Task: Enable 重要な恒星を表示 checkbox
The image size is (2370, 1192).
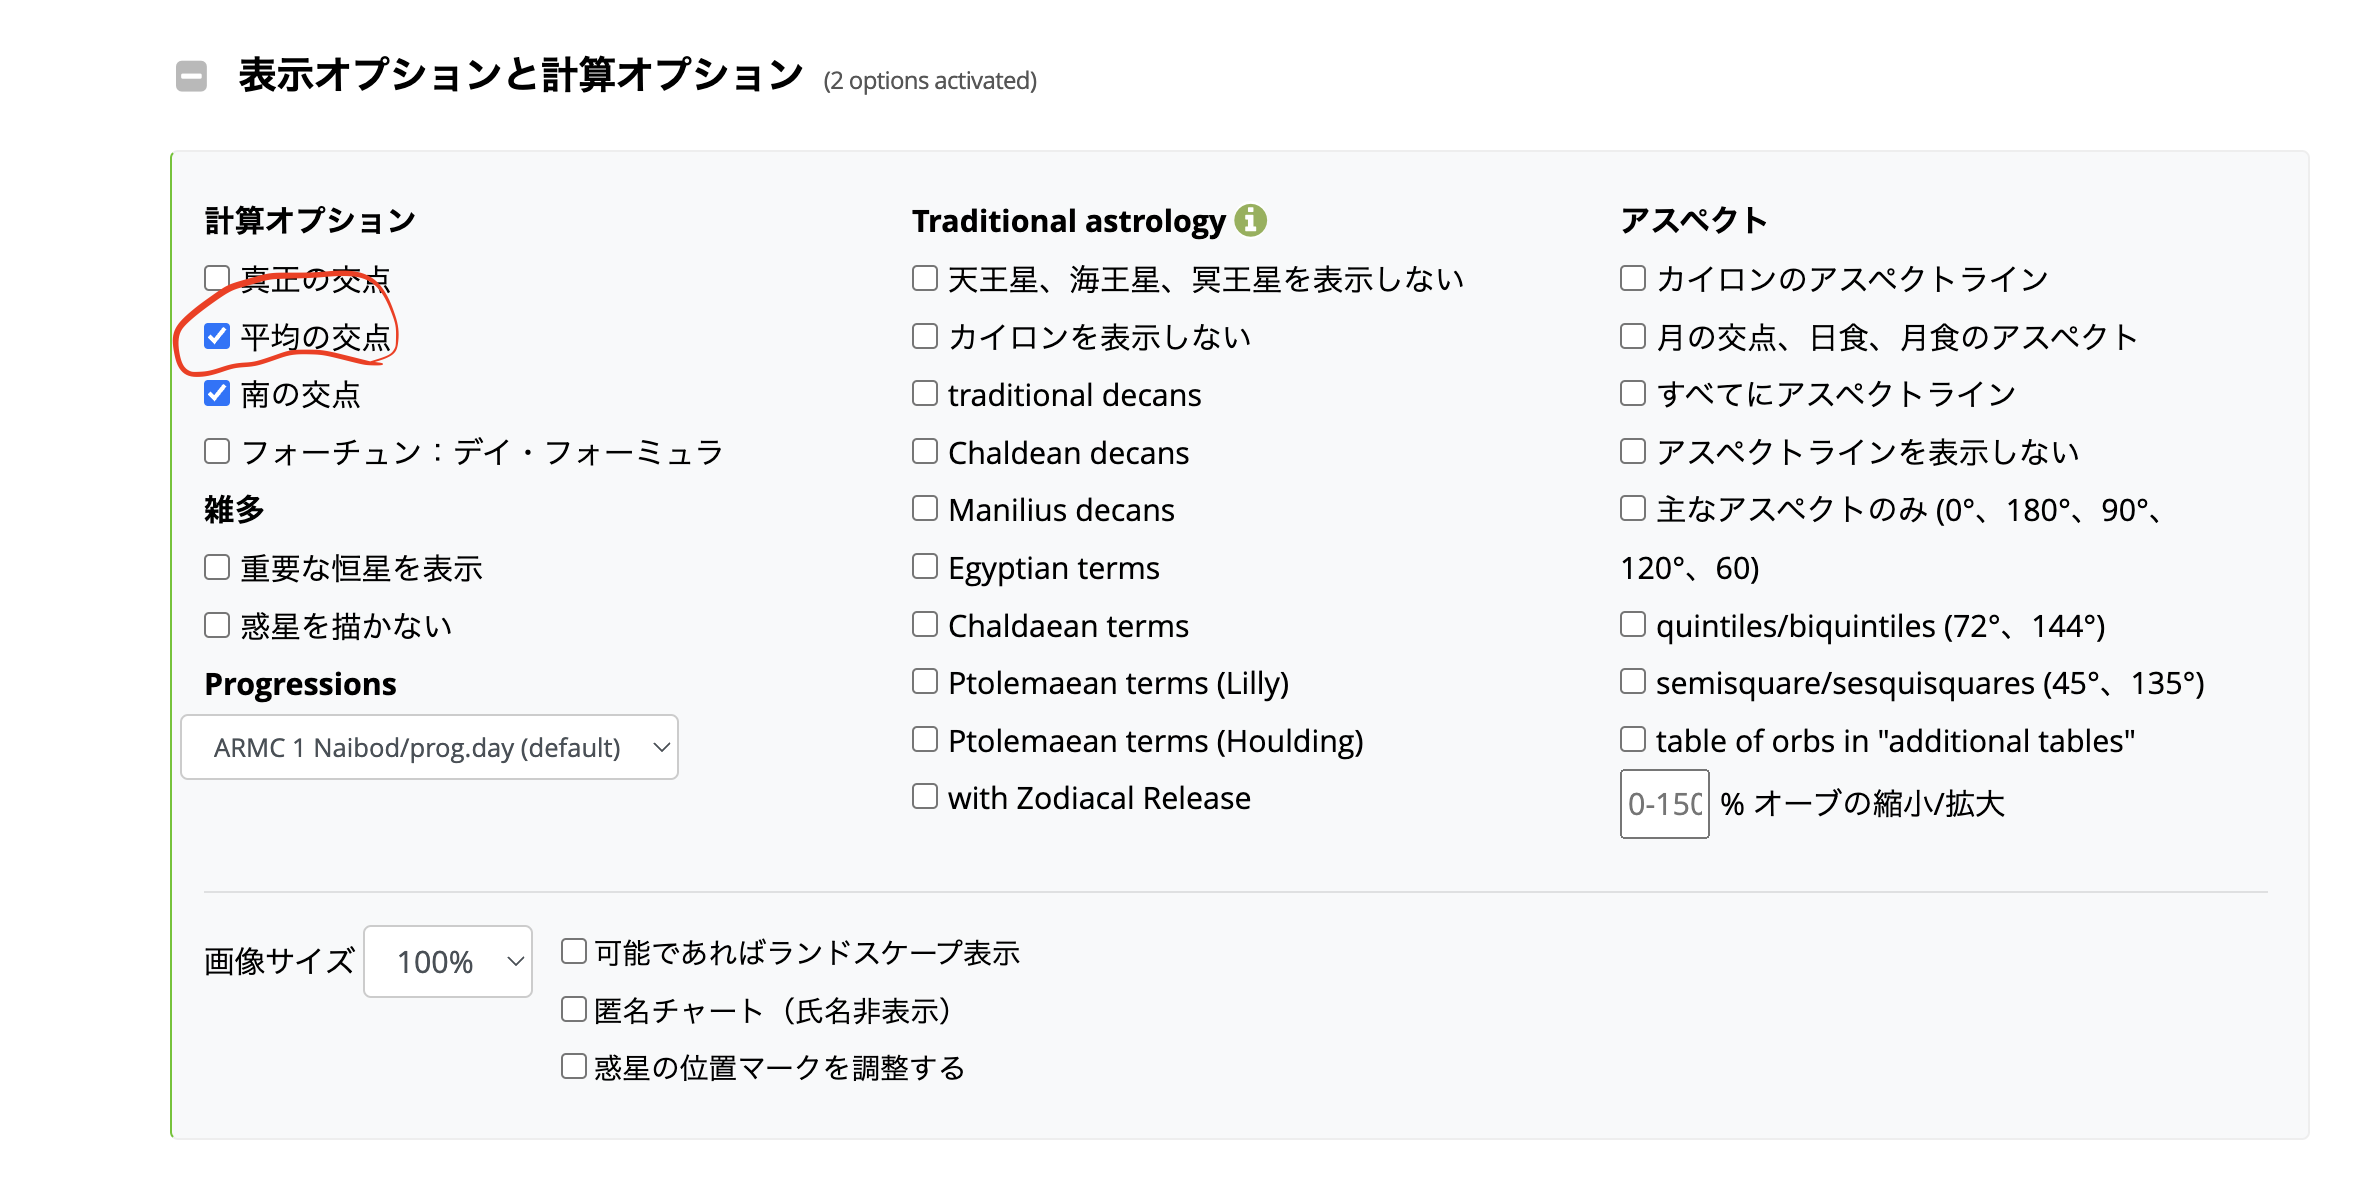Action: (217, 568)
